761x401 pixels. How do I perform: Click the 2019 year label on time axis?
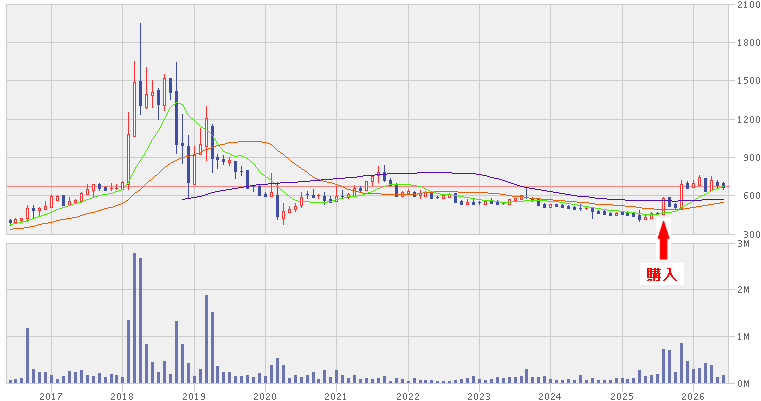click(x=194, y=397)
